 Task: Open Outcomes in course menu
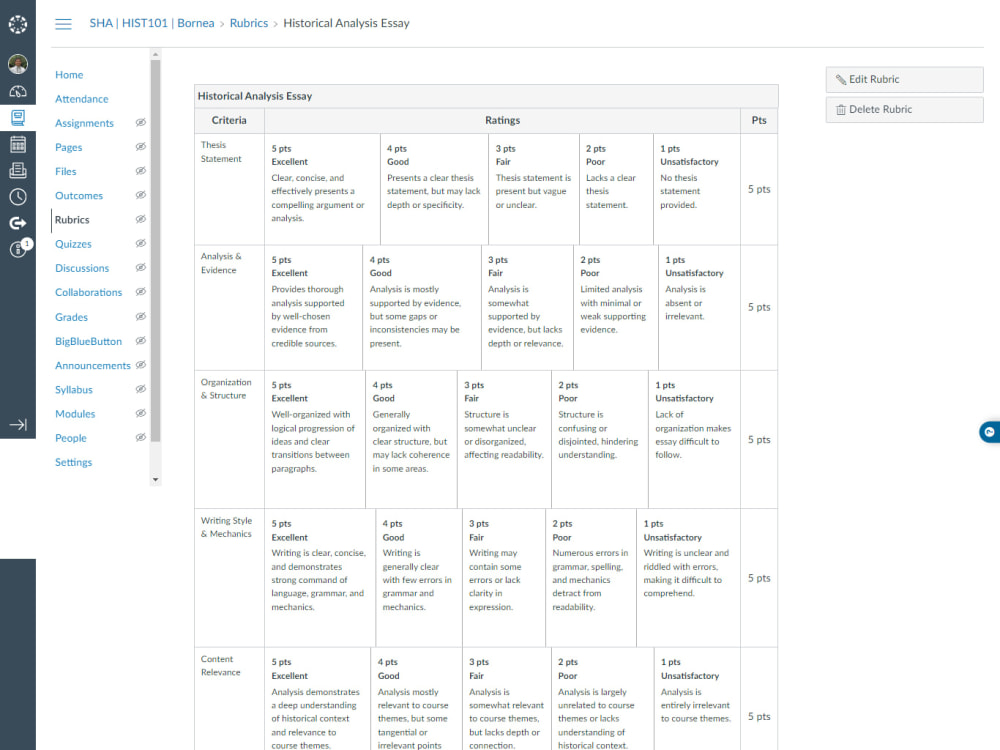(78, 196)
